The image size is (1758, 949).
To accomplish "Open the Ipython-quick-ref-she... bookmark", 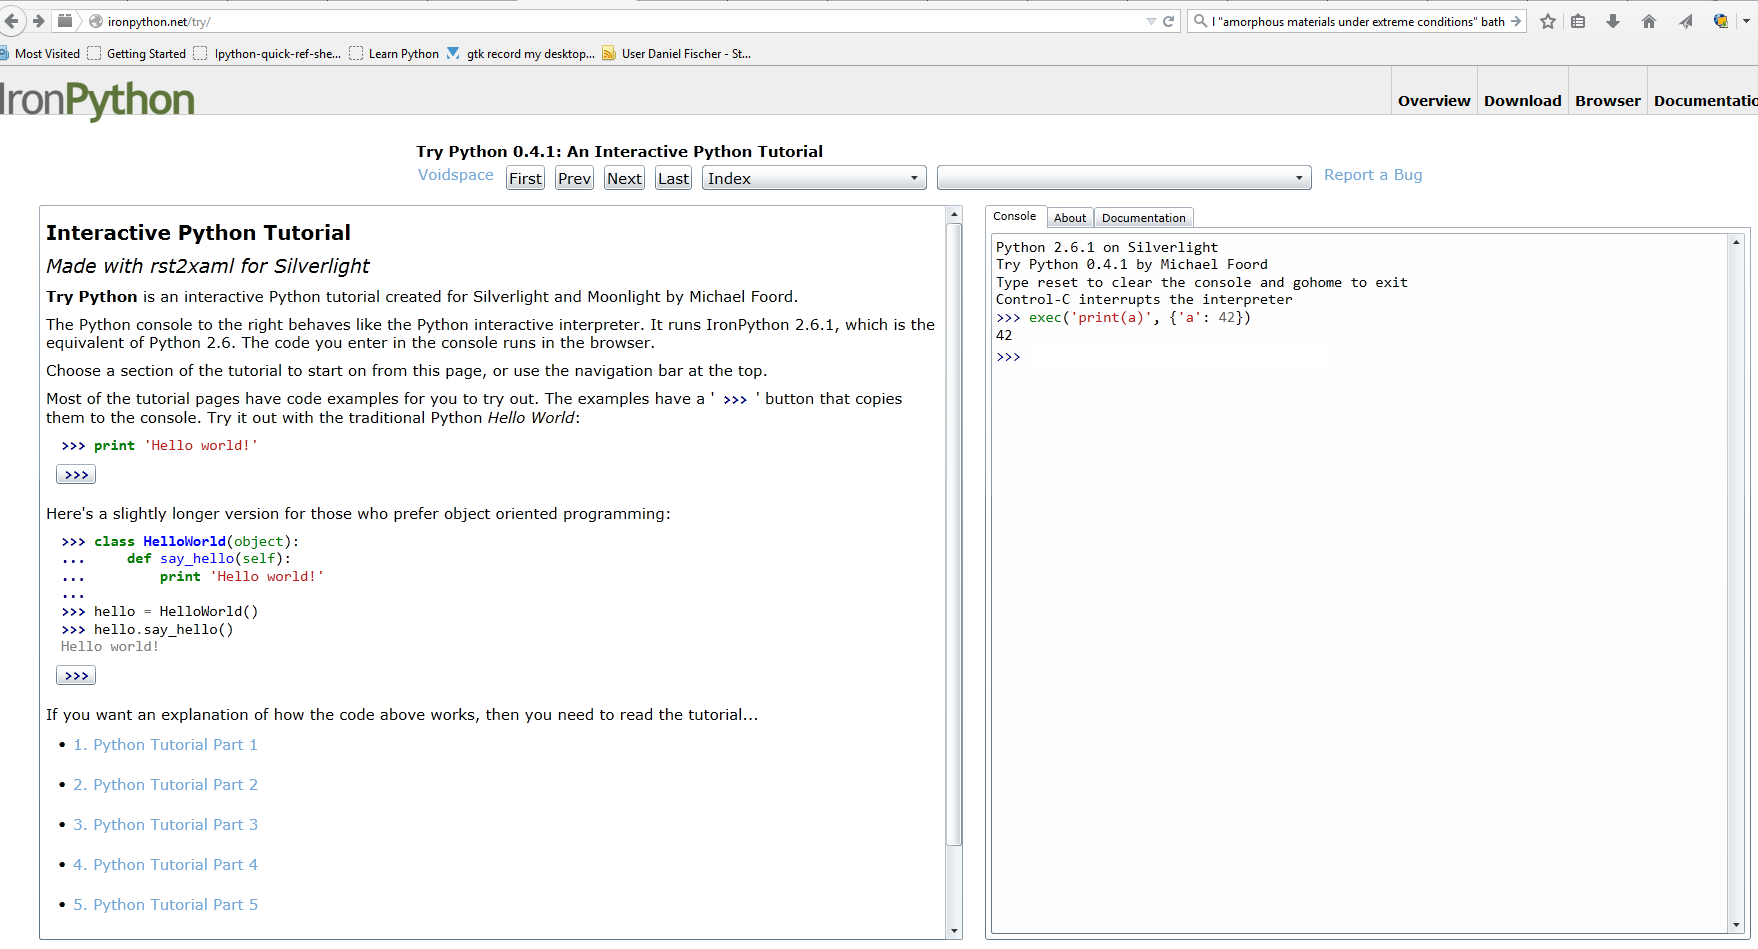I will 267,54.
